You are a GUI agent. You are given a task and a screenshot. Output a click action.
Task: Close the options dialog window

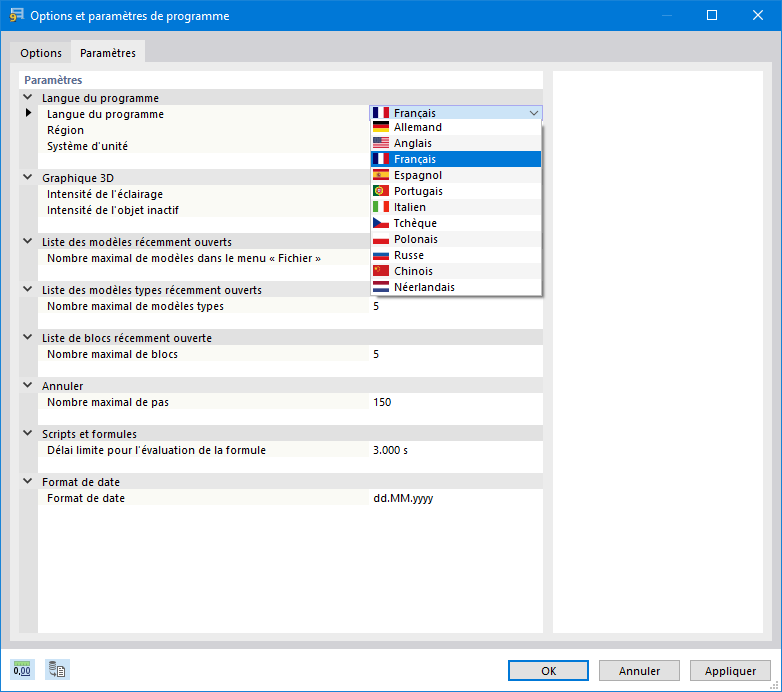[x=758, y=15]
